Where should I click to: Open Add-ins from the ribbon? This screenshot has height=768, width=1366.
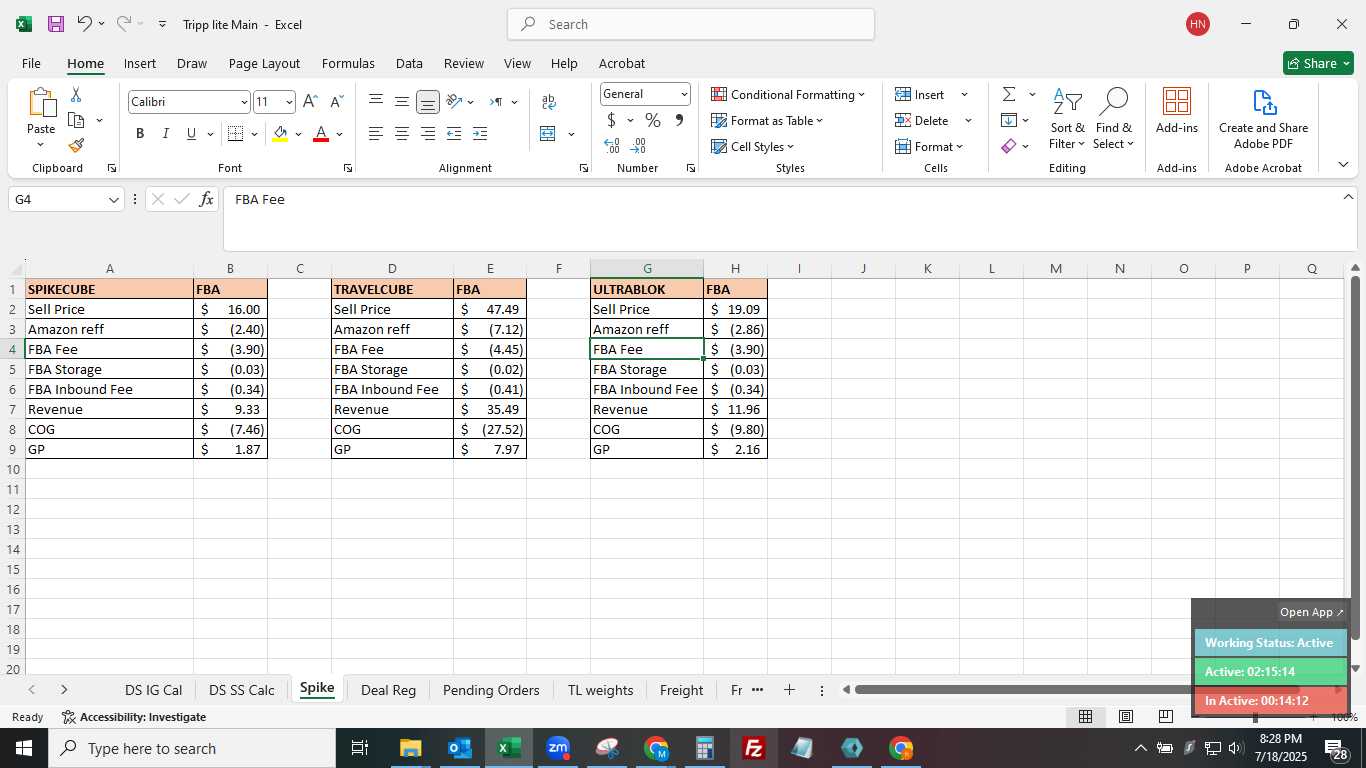pyautogui.click(x=1177, y=111)
